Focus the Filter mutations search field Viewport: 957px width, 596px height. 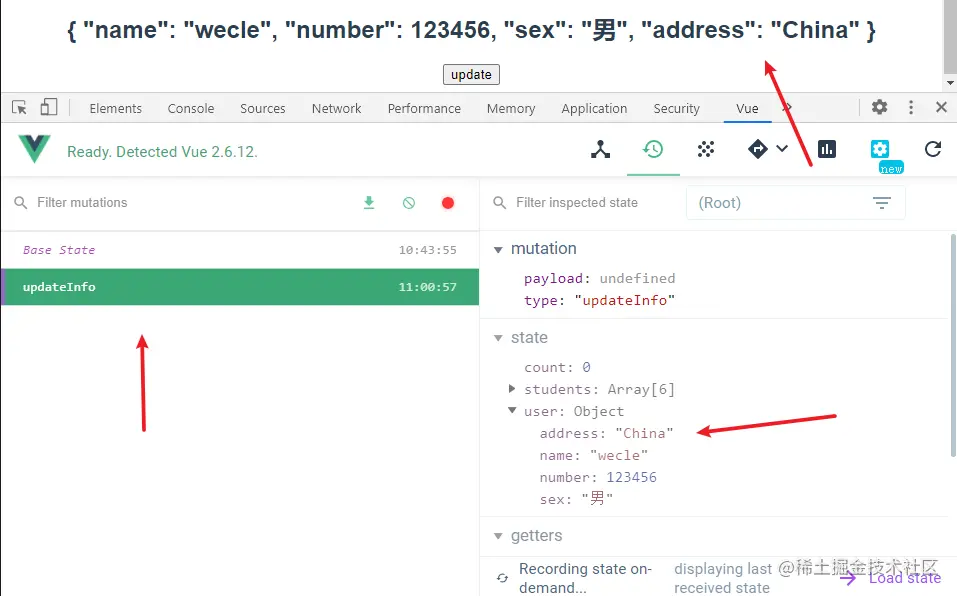coord(180,203)
